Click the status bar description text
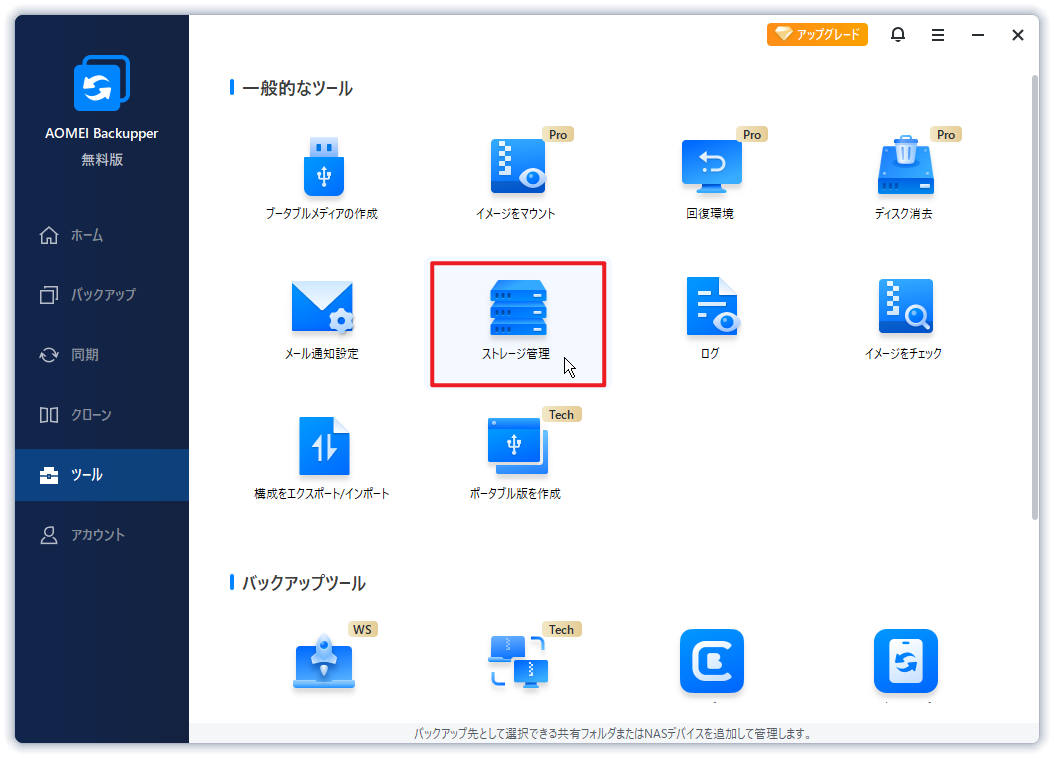The width and height of the screenshot is (1054, 758). tap(613, 734)
